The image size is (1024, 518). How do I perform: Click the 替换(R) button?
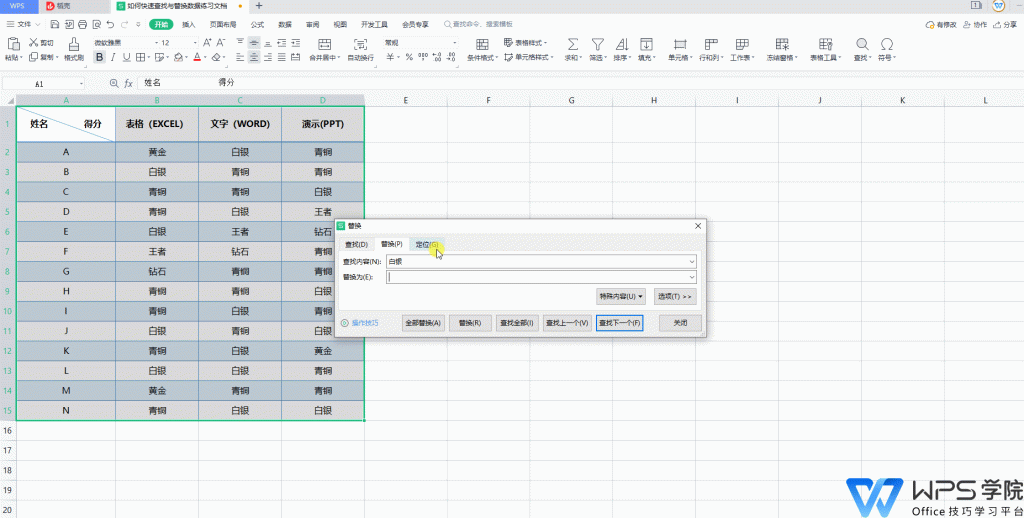point(470,323)
